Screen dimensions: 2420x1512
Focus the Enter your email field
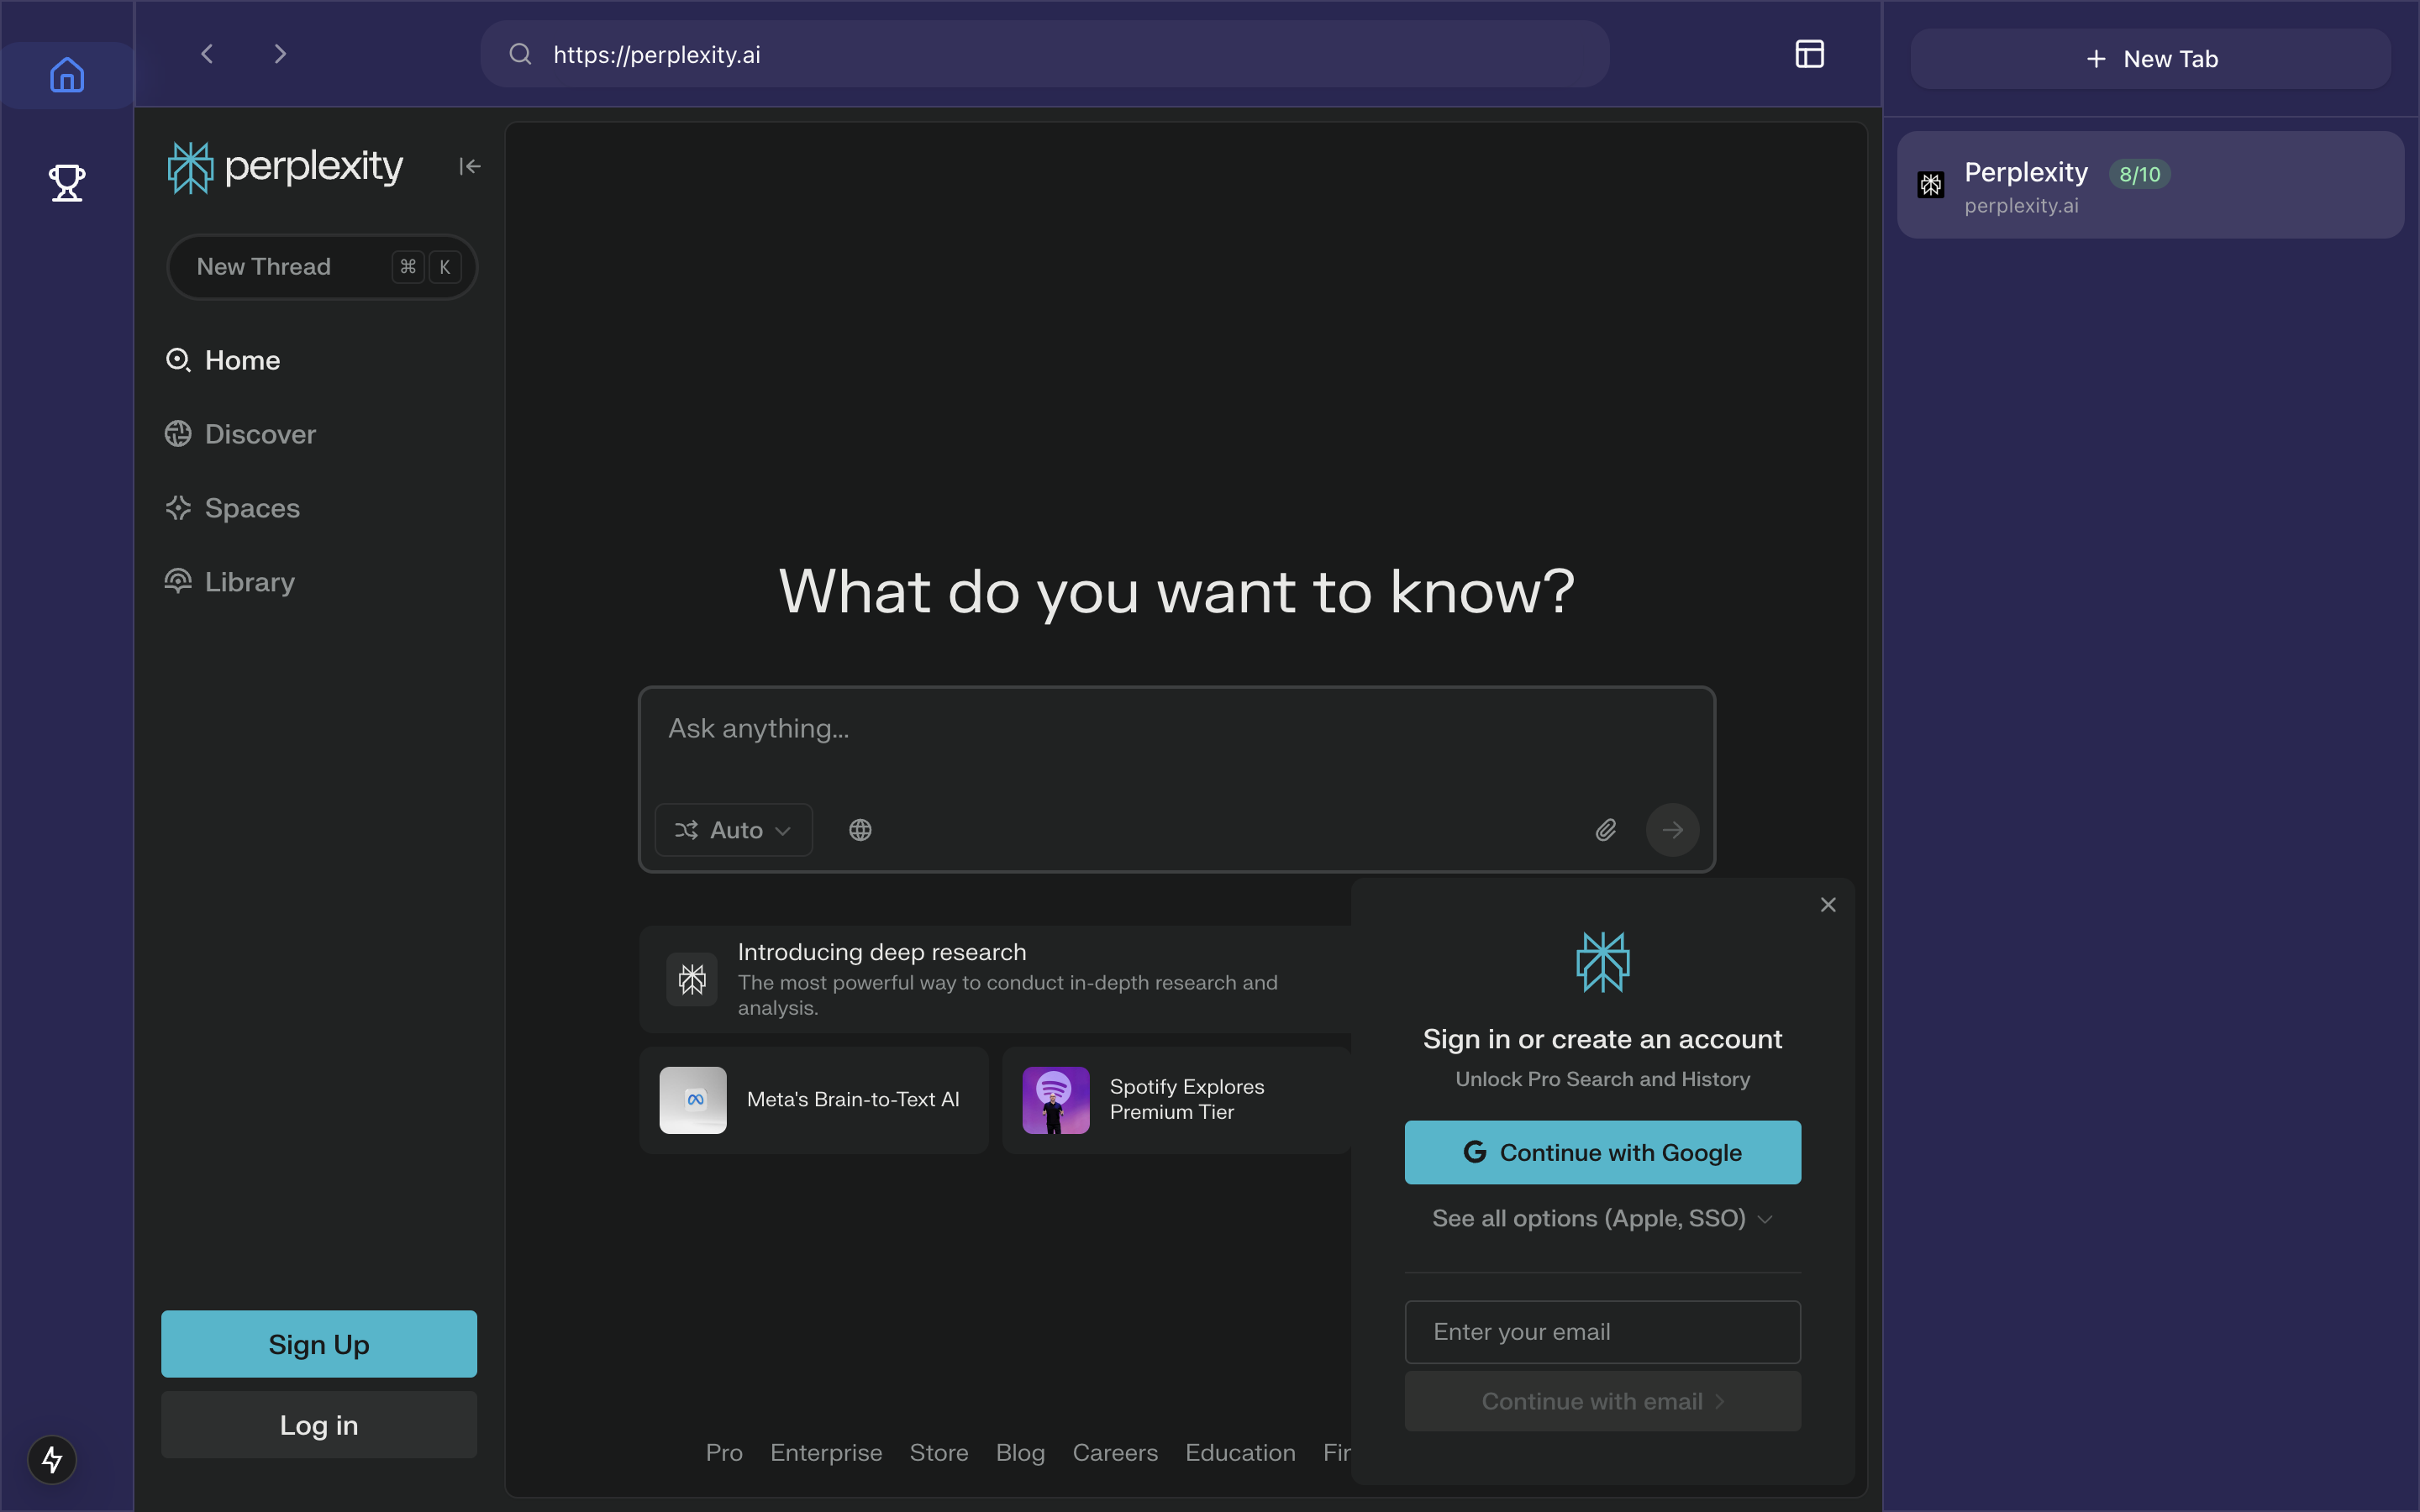(x=1602, y=1332)
